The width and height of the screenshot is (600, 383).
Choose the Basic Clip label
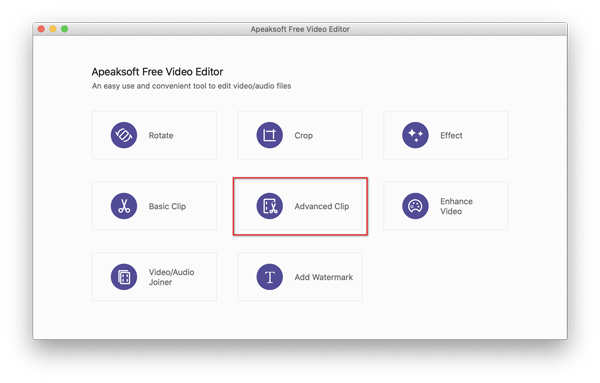[x=167, y=206]
